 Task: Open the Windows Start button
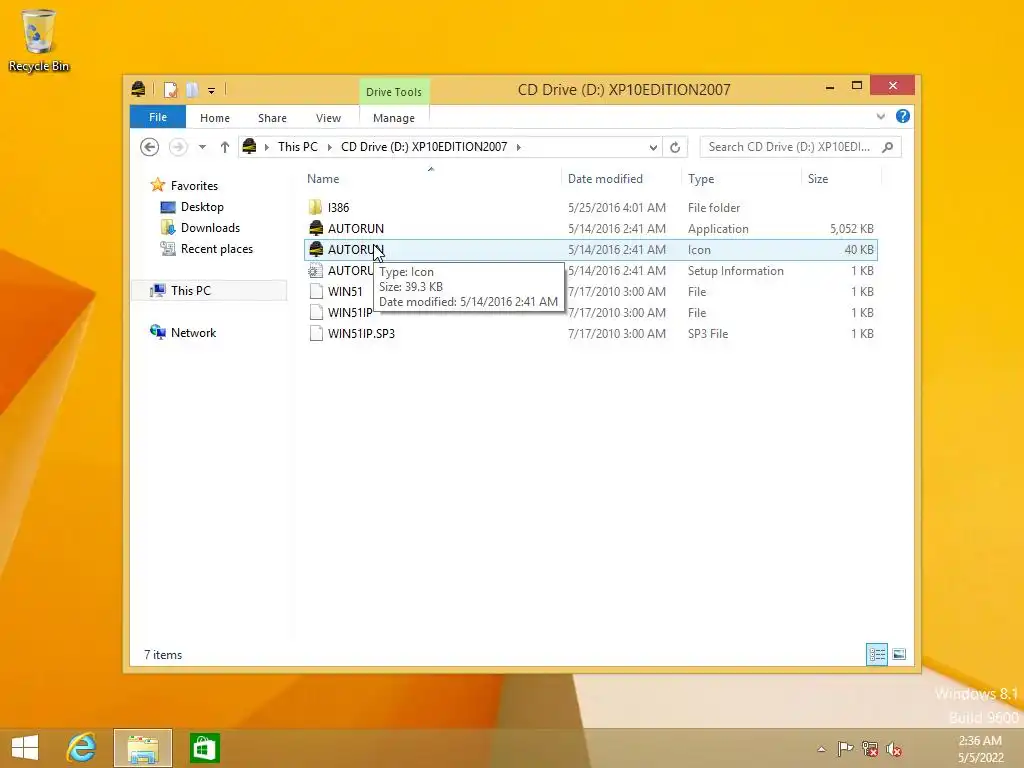pyautogui.click(x=25, y=748)
